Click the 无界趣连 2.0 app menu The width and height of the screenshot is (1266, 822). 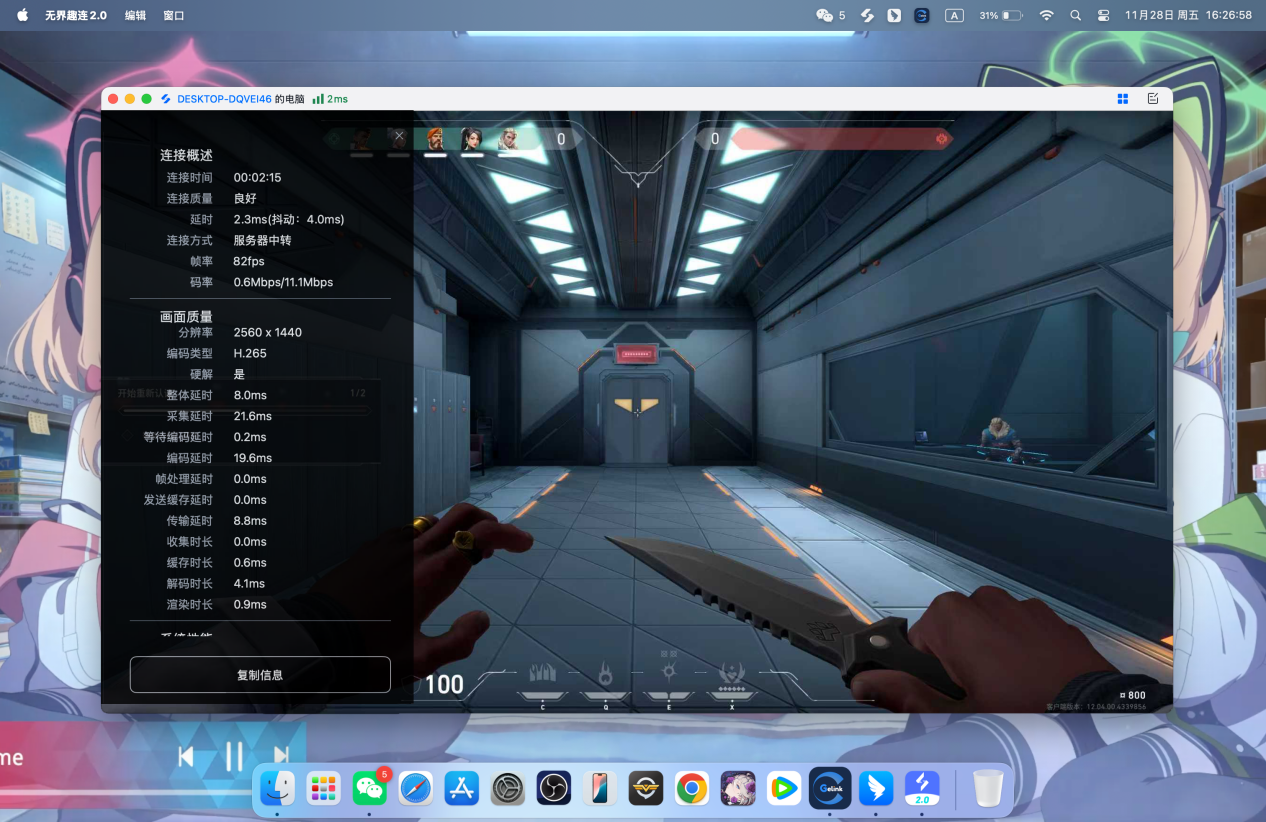click(x=75, y=16)
